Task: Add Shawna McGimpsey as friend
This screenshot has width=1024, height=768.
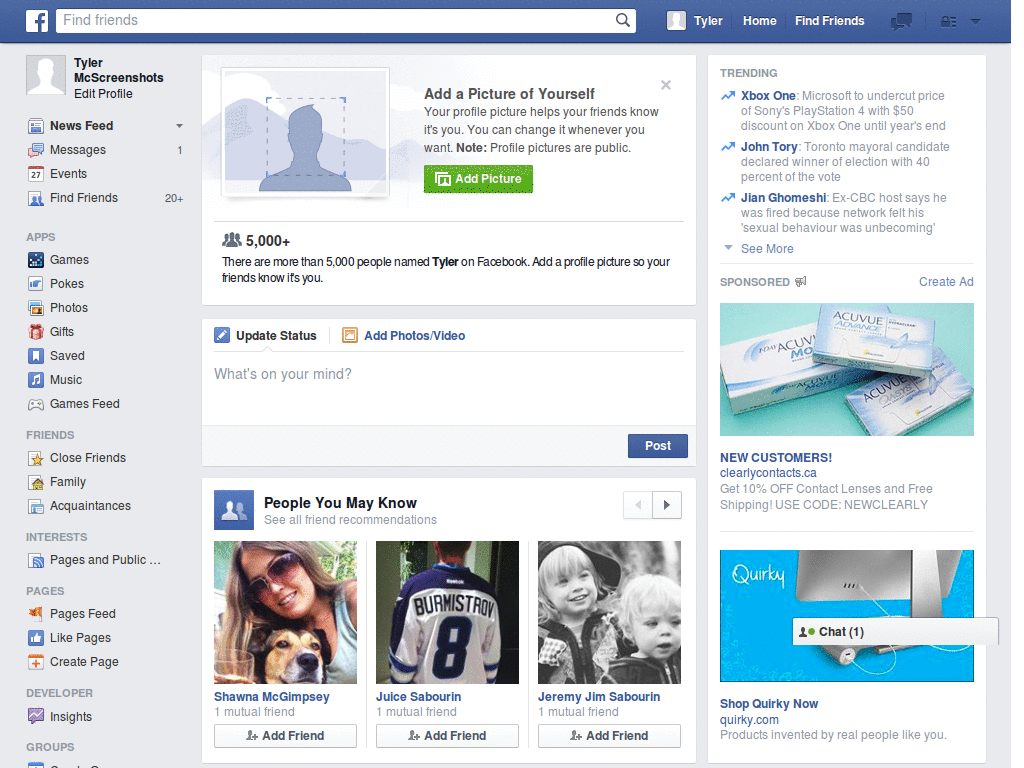Action: [285, 736]
